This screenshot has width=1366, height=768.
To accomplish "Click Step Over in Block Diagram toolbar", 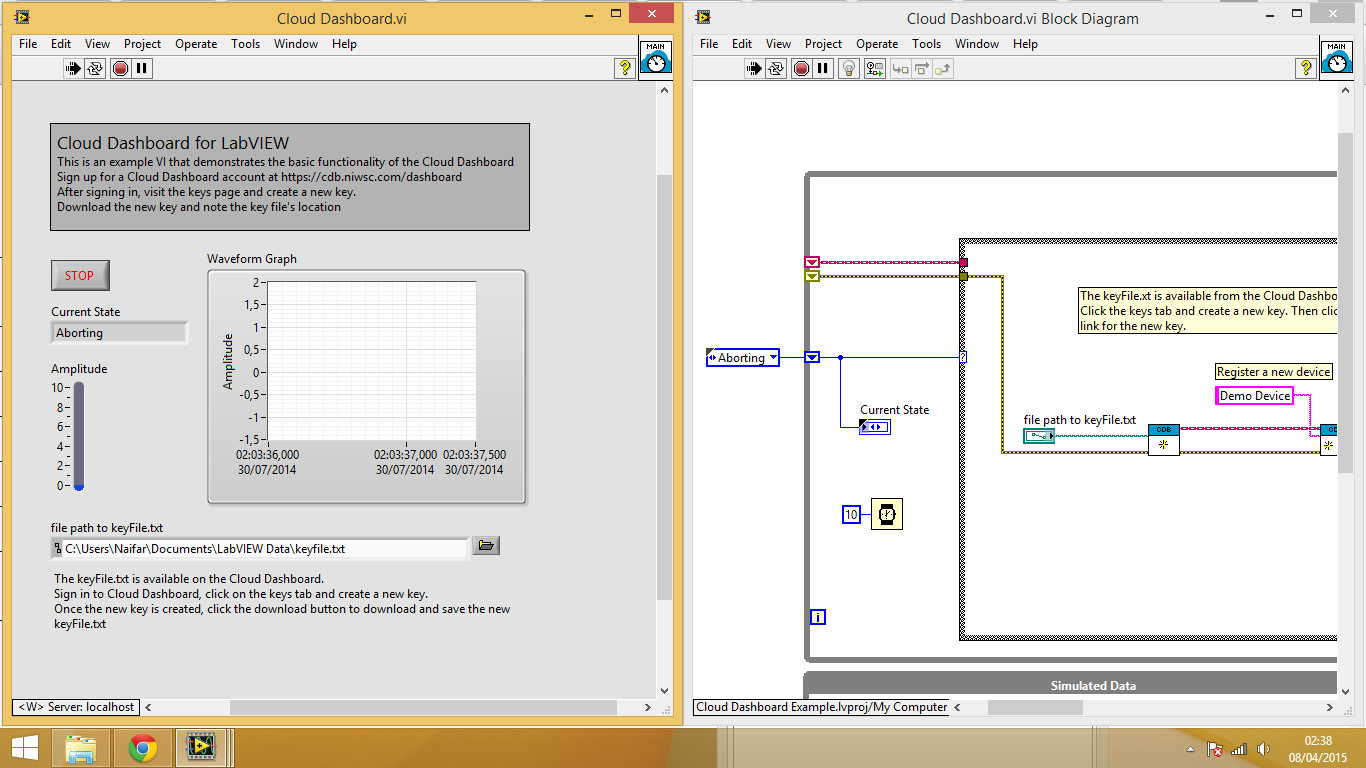I will coord(921,69).
